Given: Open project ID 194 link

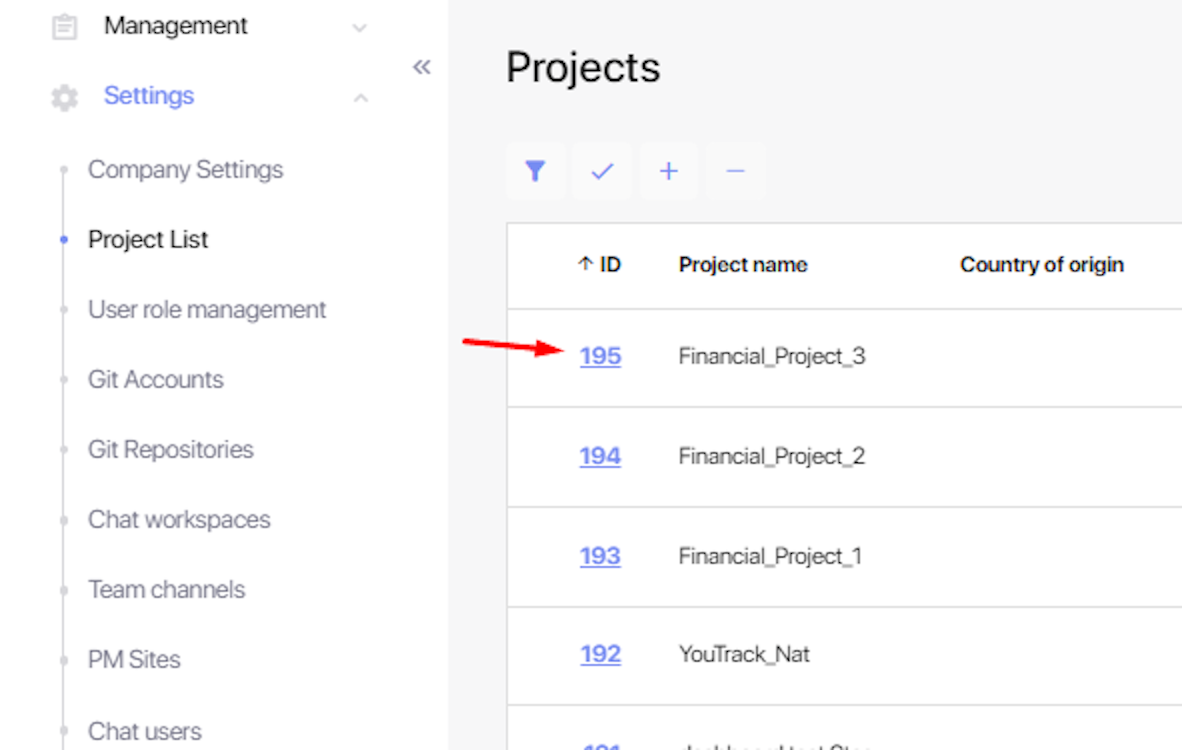Looking at the screenshot, I should 600,456.
